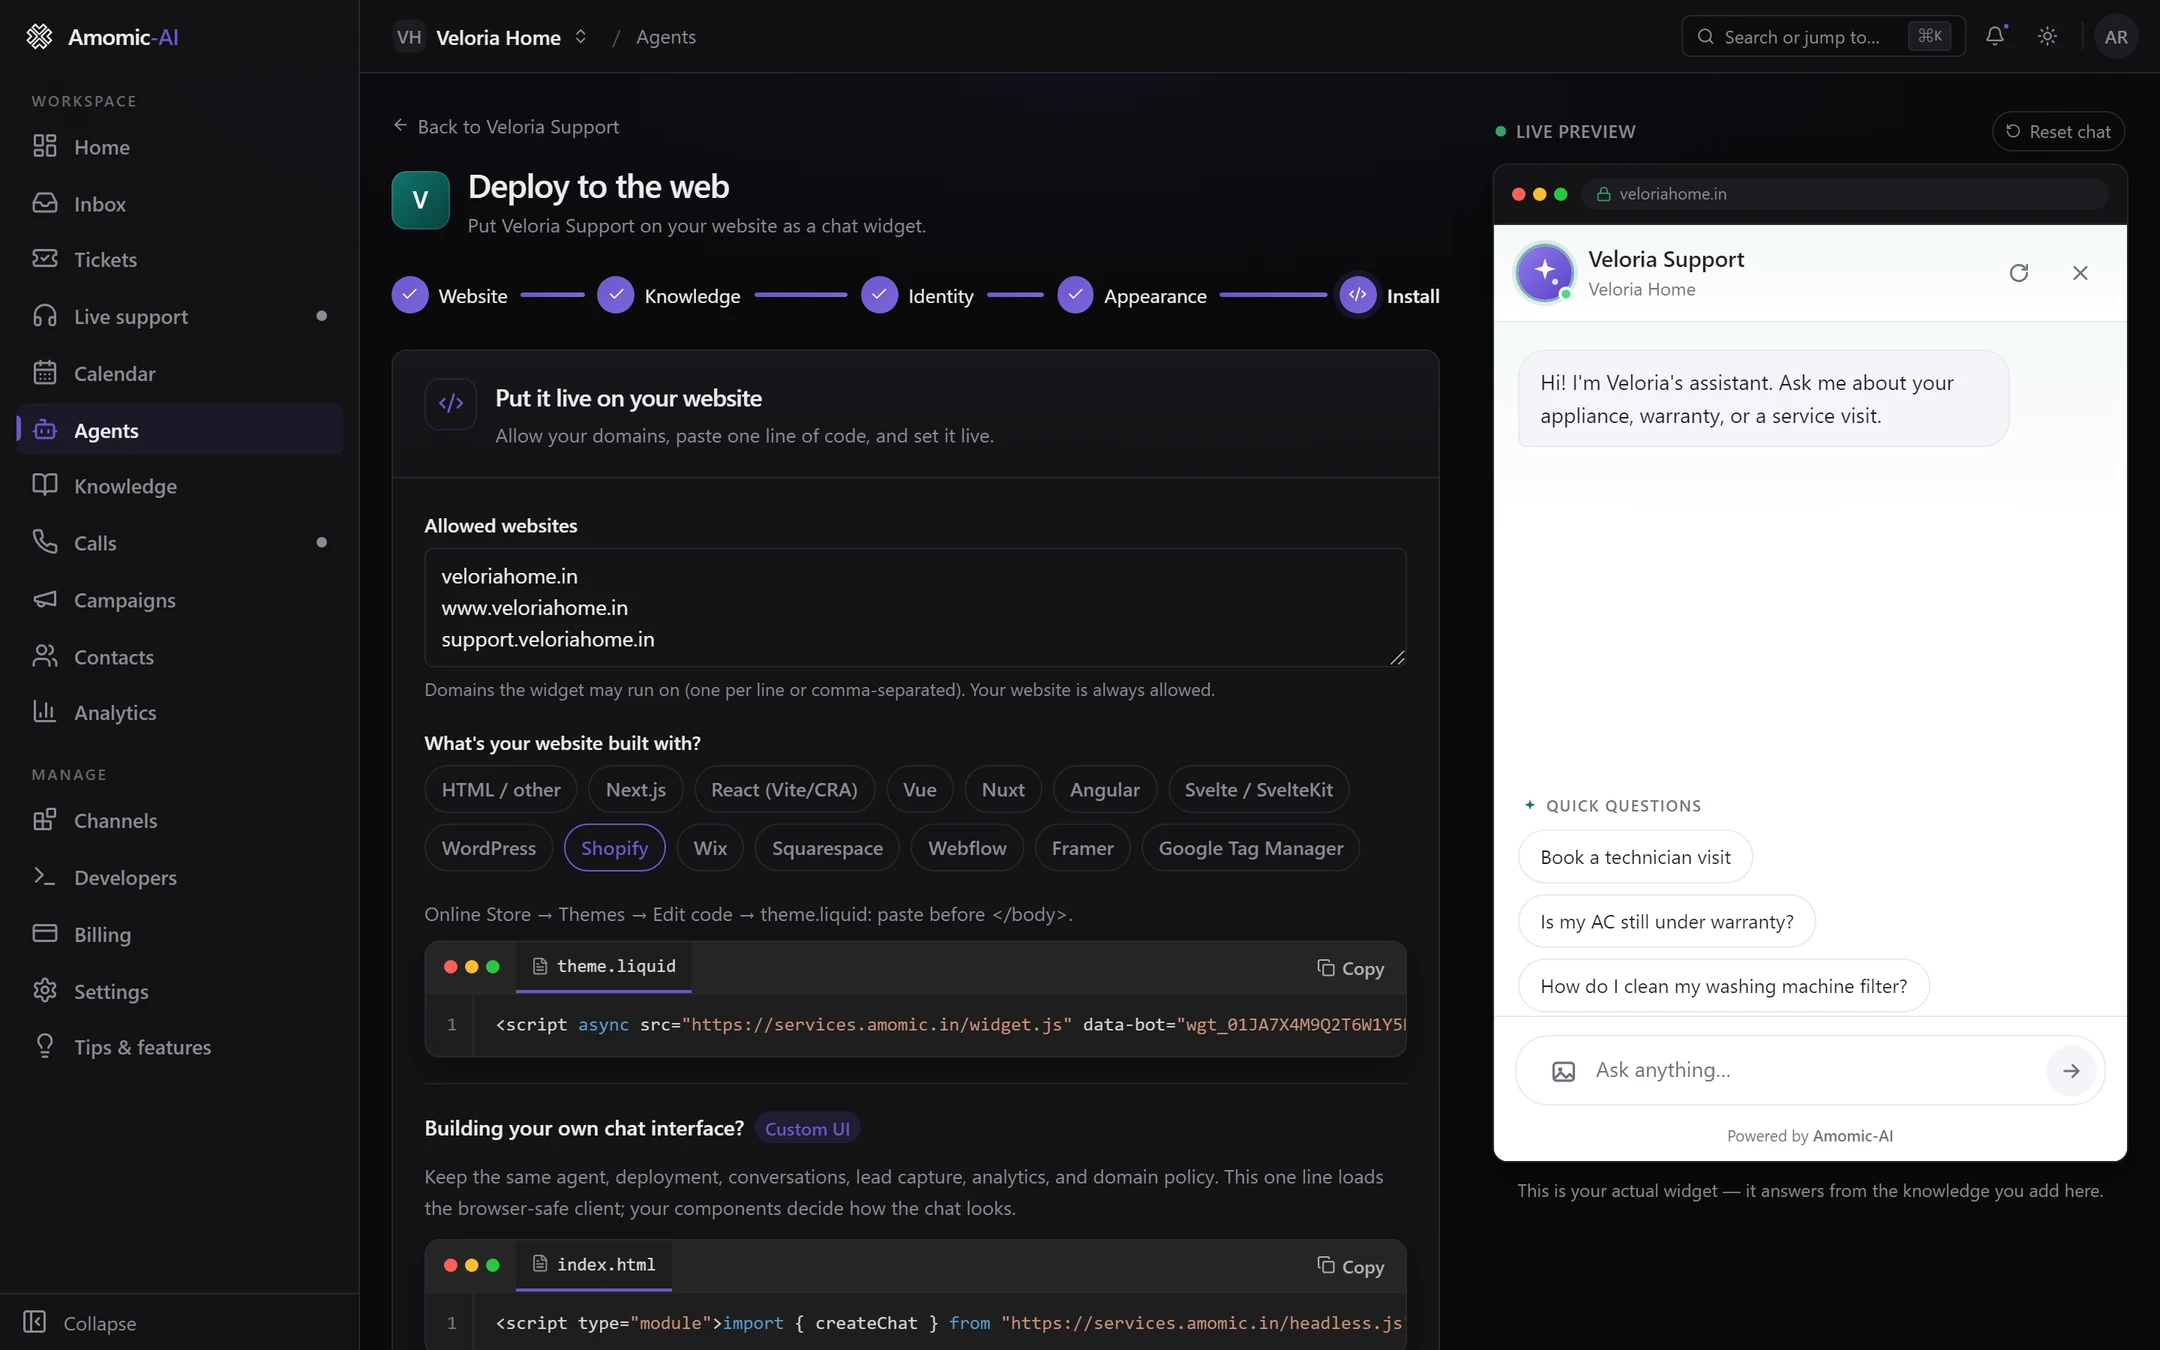The width and height of the screenshot is (2160, 1350).
Task: Click the Amomic-AI logo
Action: tap(102, 37)
